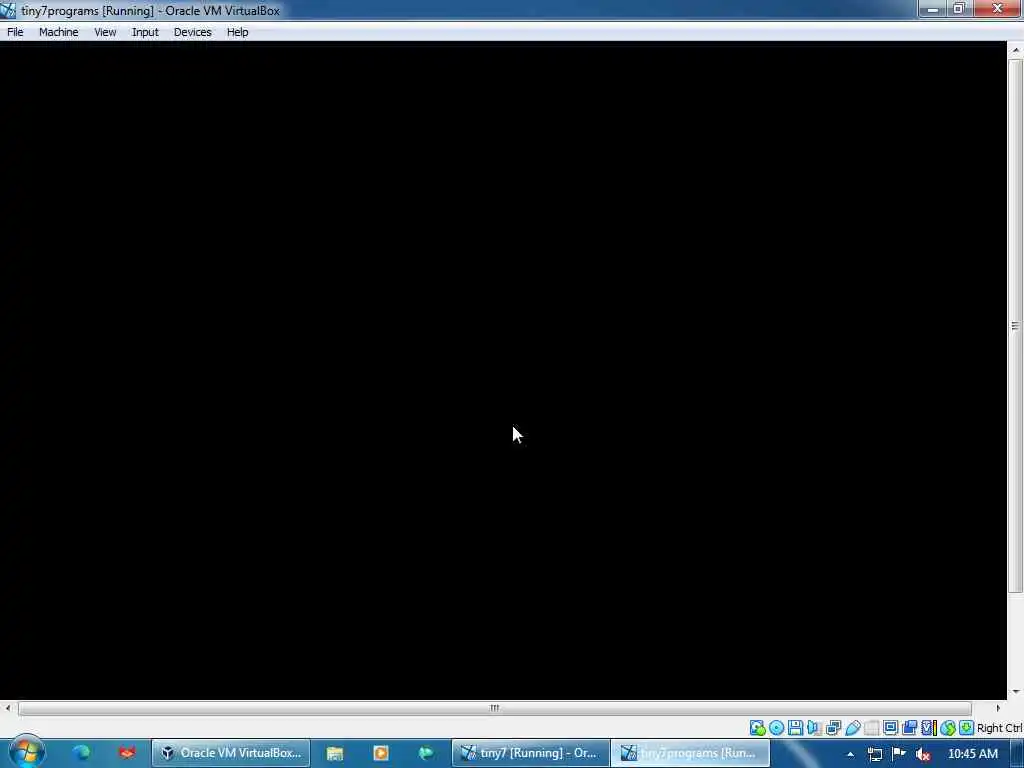
Task: Click the keyboard capture green arrow indicator
Action: coord(967,728)
